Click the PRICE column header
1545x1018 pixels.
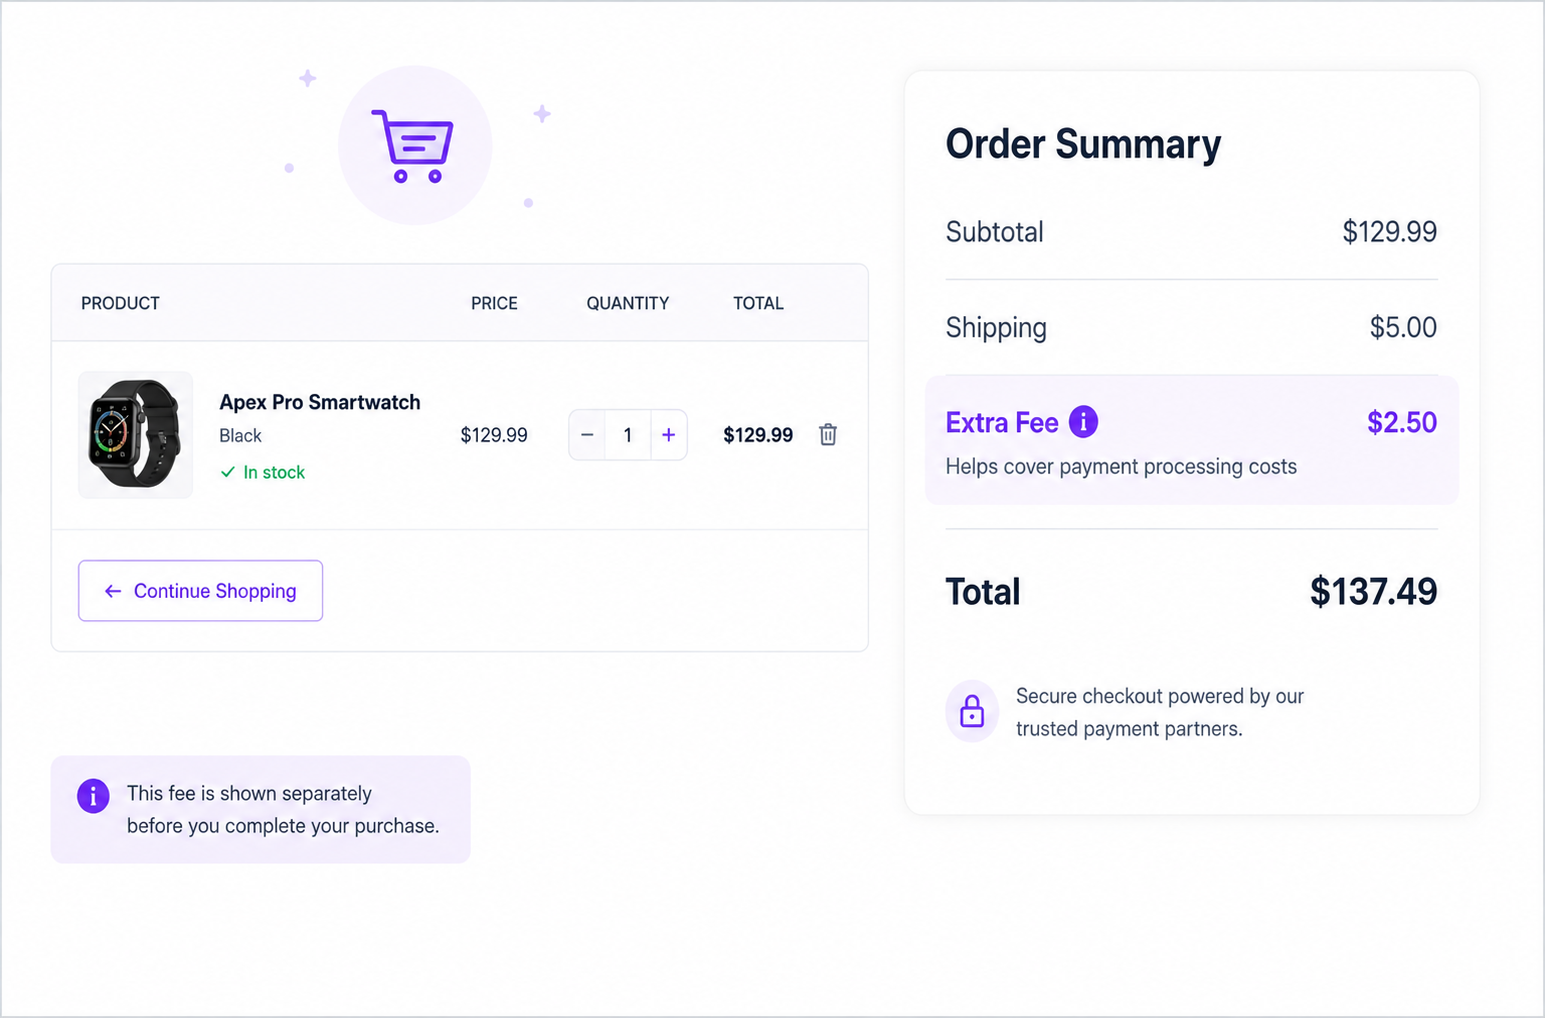coord(494,303)
